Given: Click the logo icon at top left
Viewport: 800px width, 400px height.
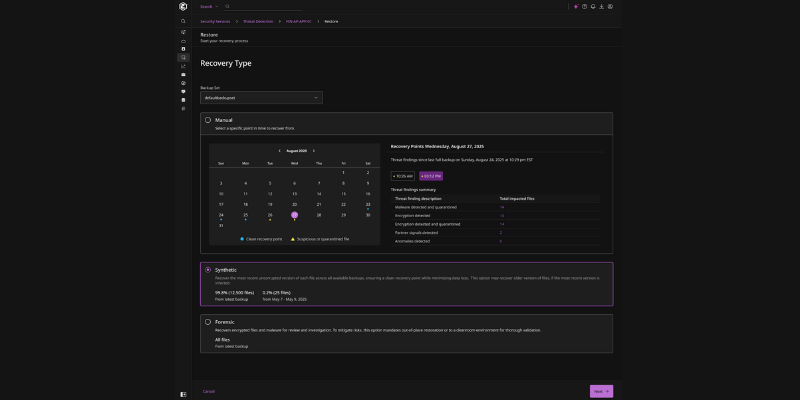Looking at the screenshot, I should tap(182, 6).
